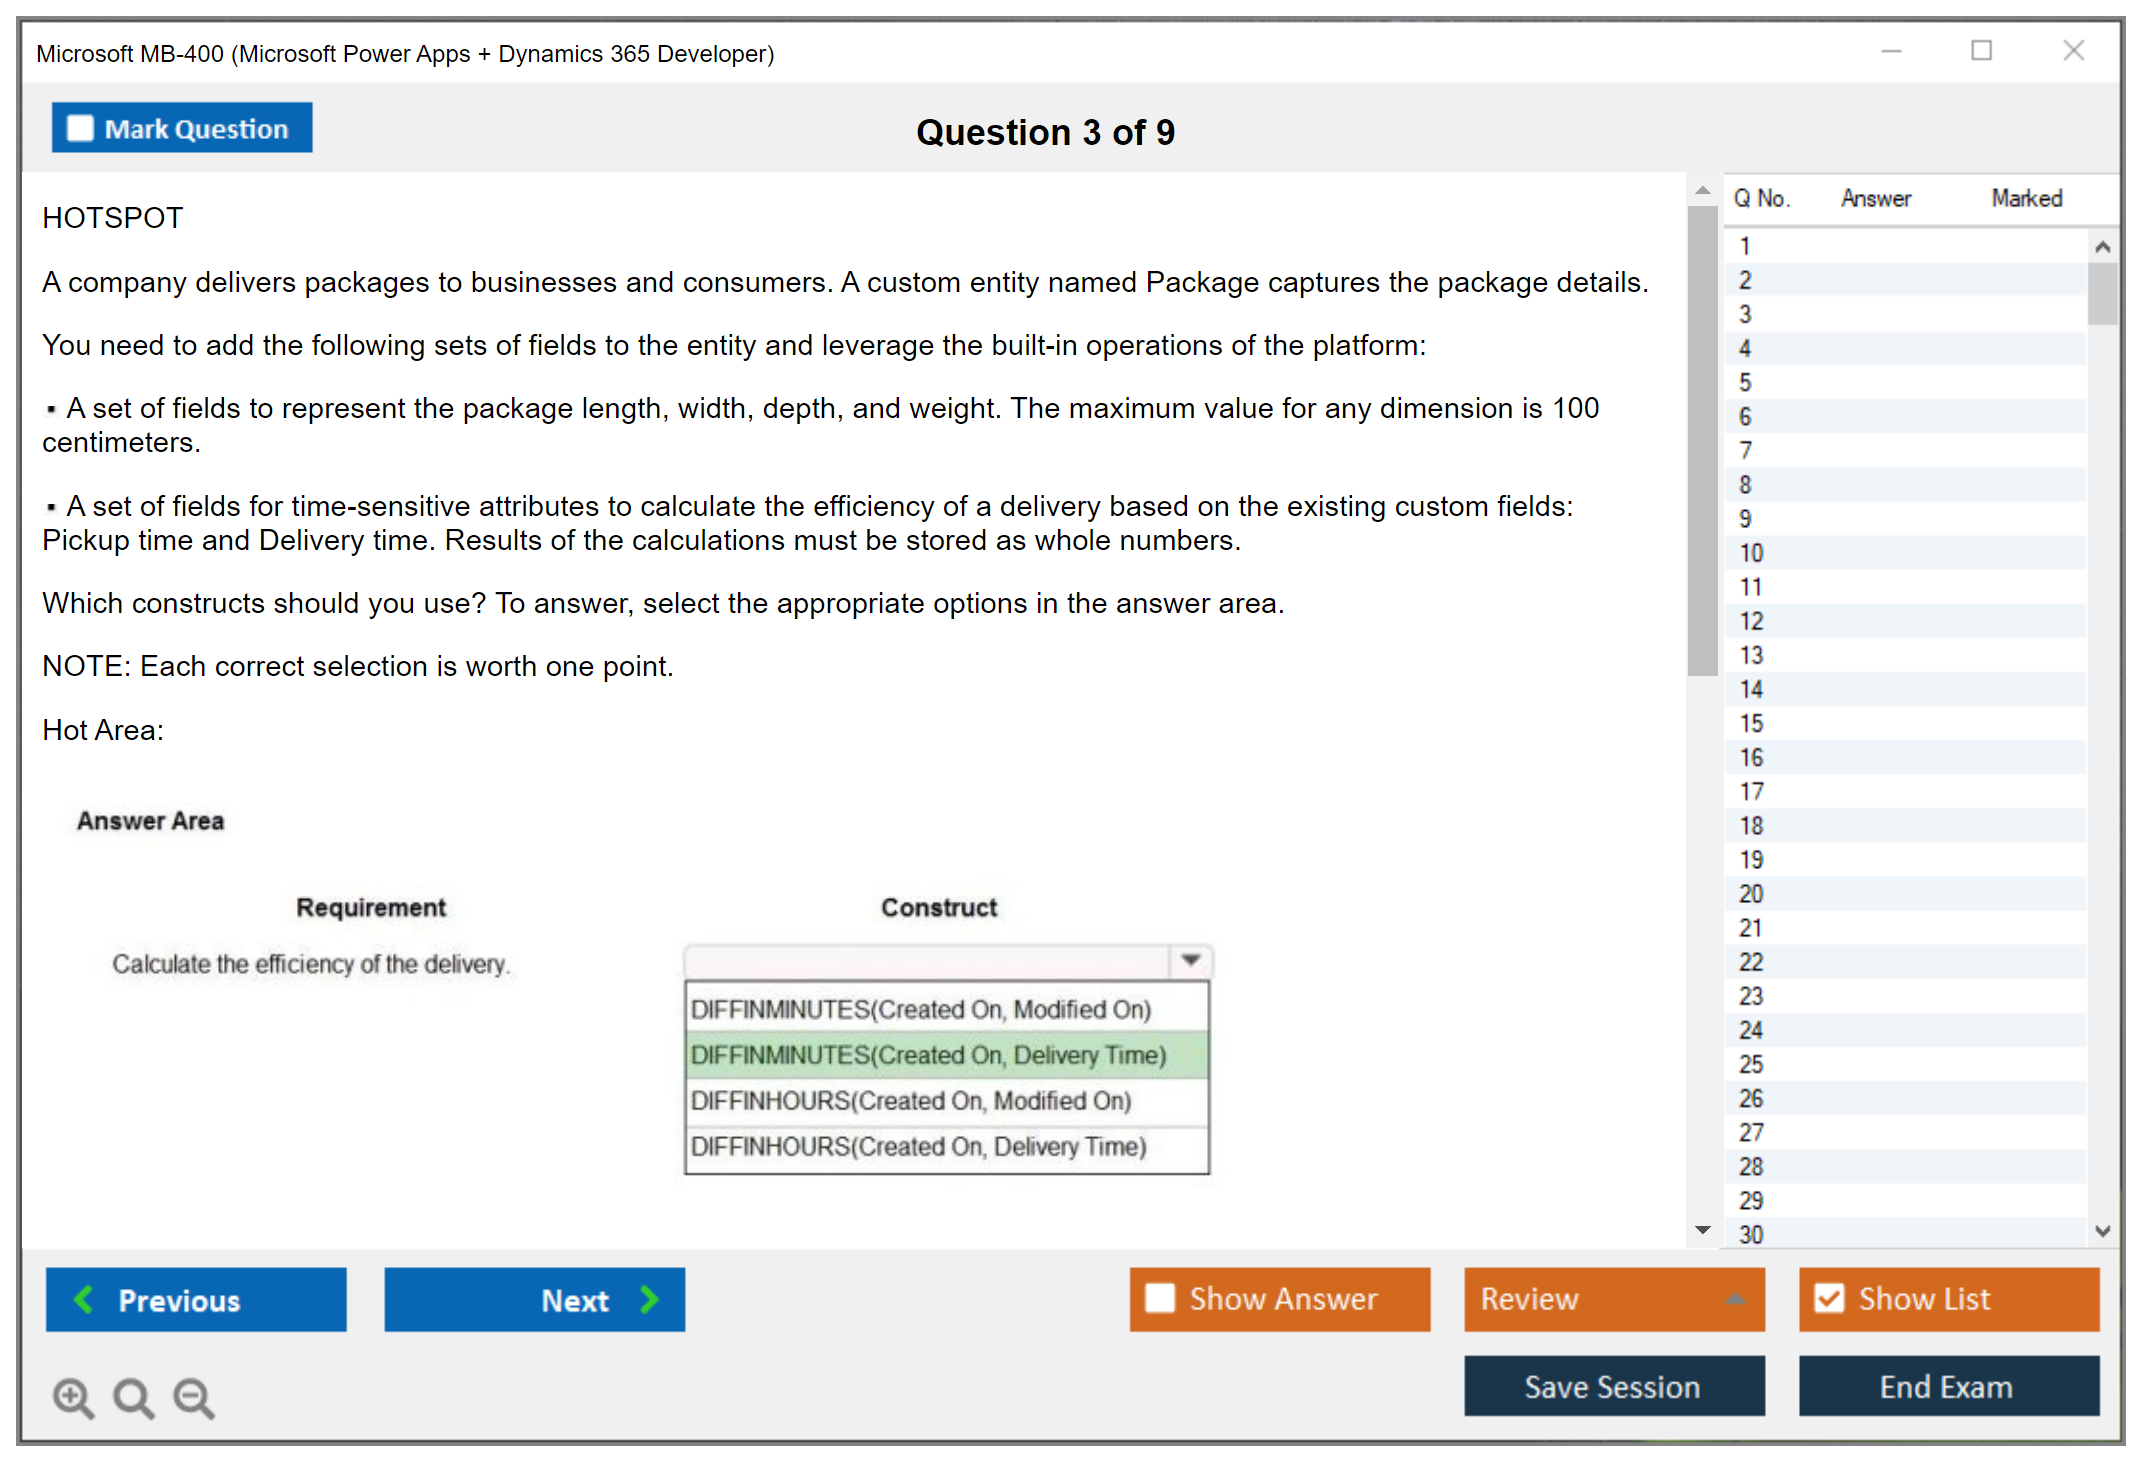This screenshot has height=1470, width=2150.
Task: Click the End Exam button
Action: point(1947,1386)
